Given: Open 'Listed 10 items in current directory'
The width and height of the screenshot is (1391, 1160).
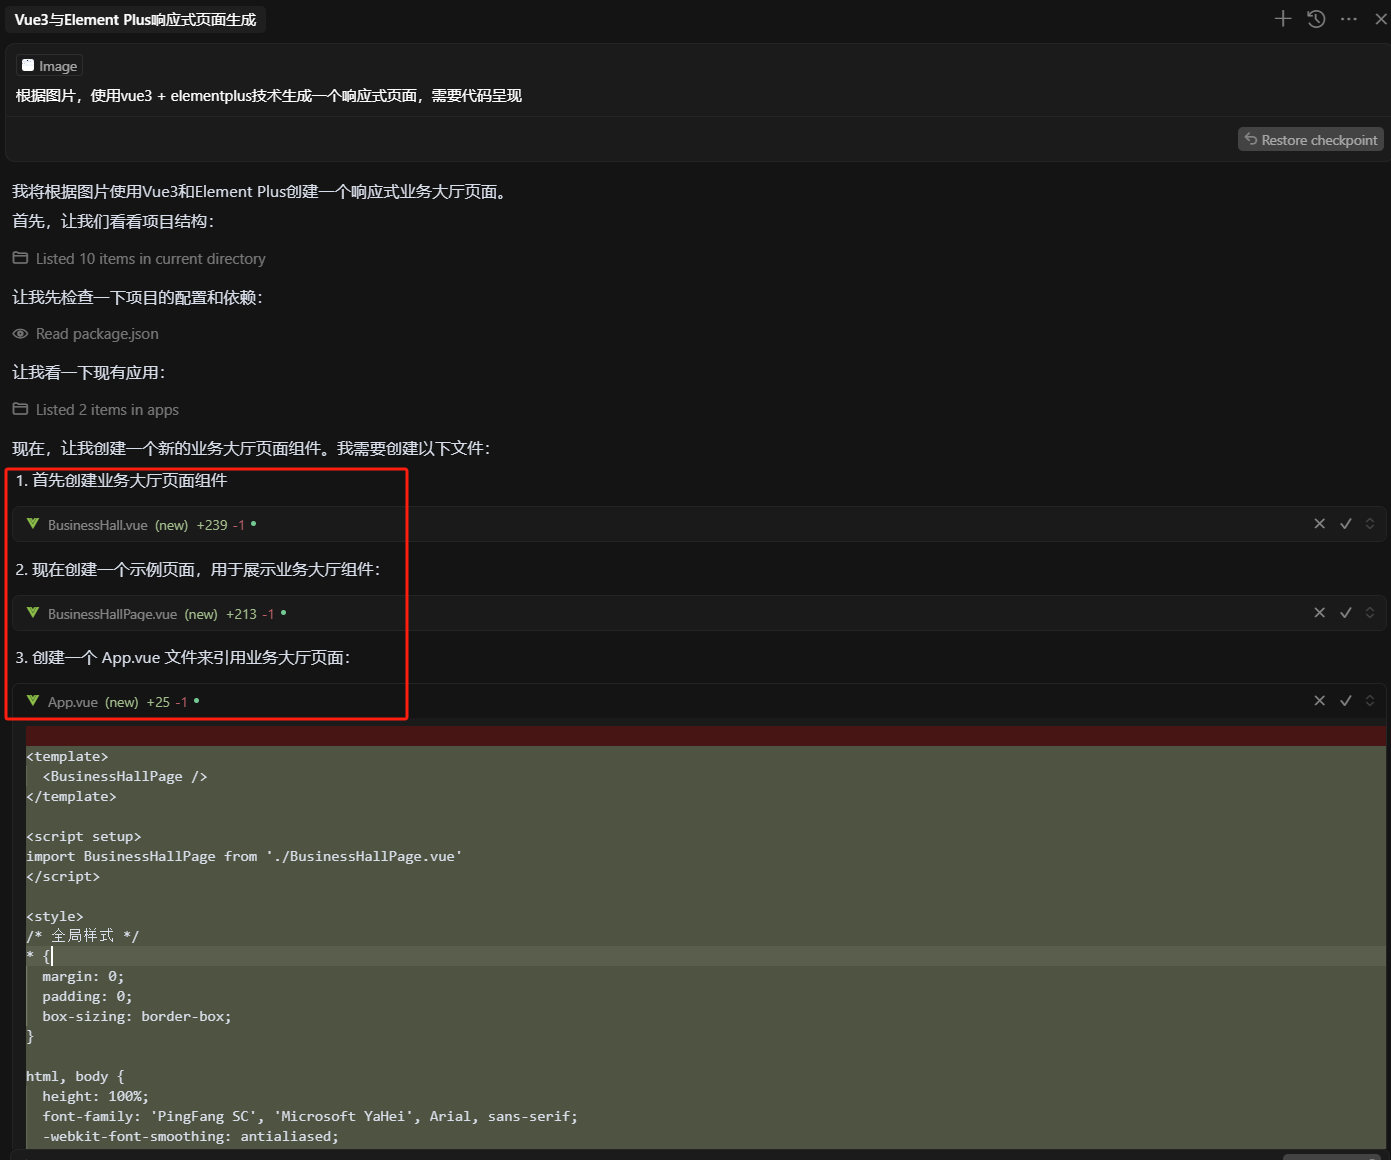Looking at the screenshot, I should coord(150,259).
